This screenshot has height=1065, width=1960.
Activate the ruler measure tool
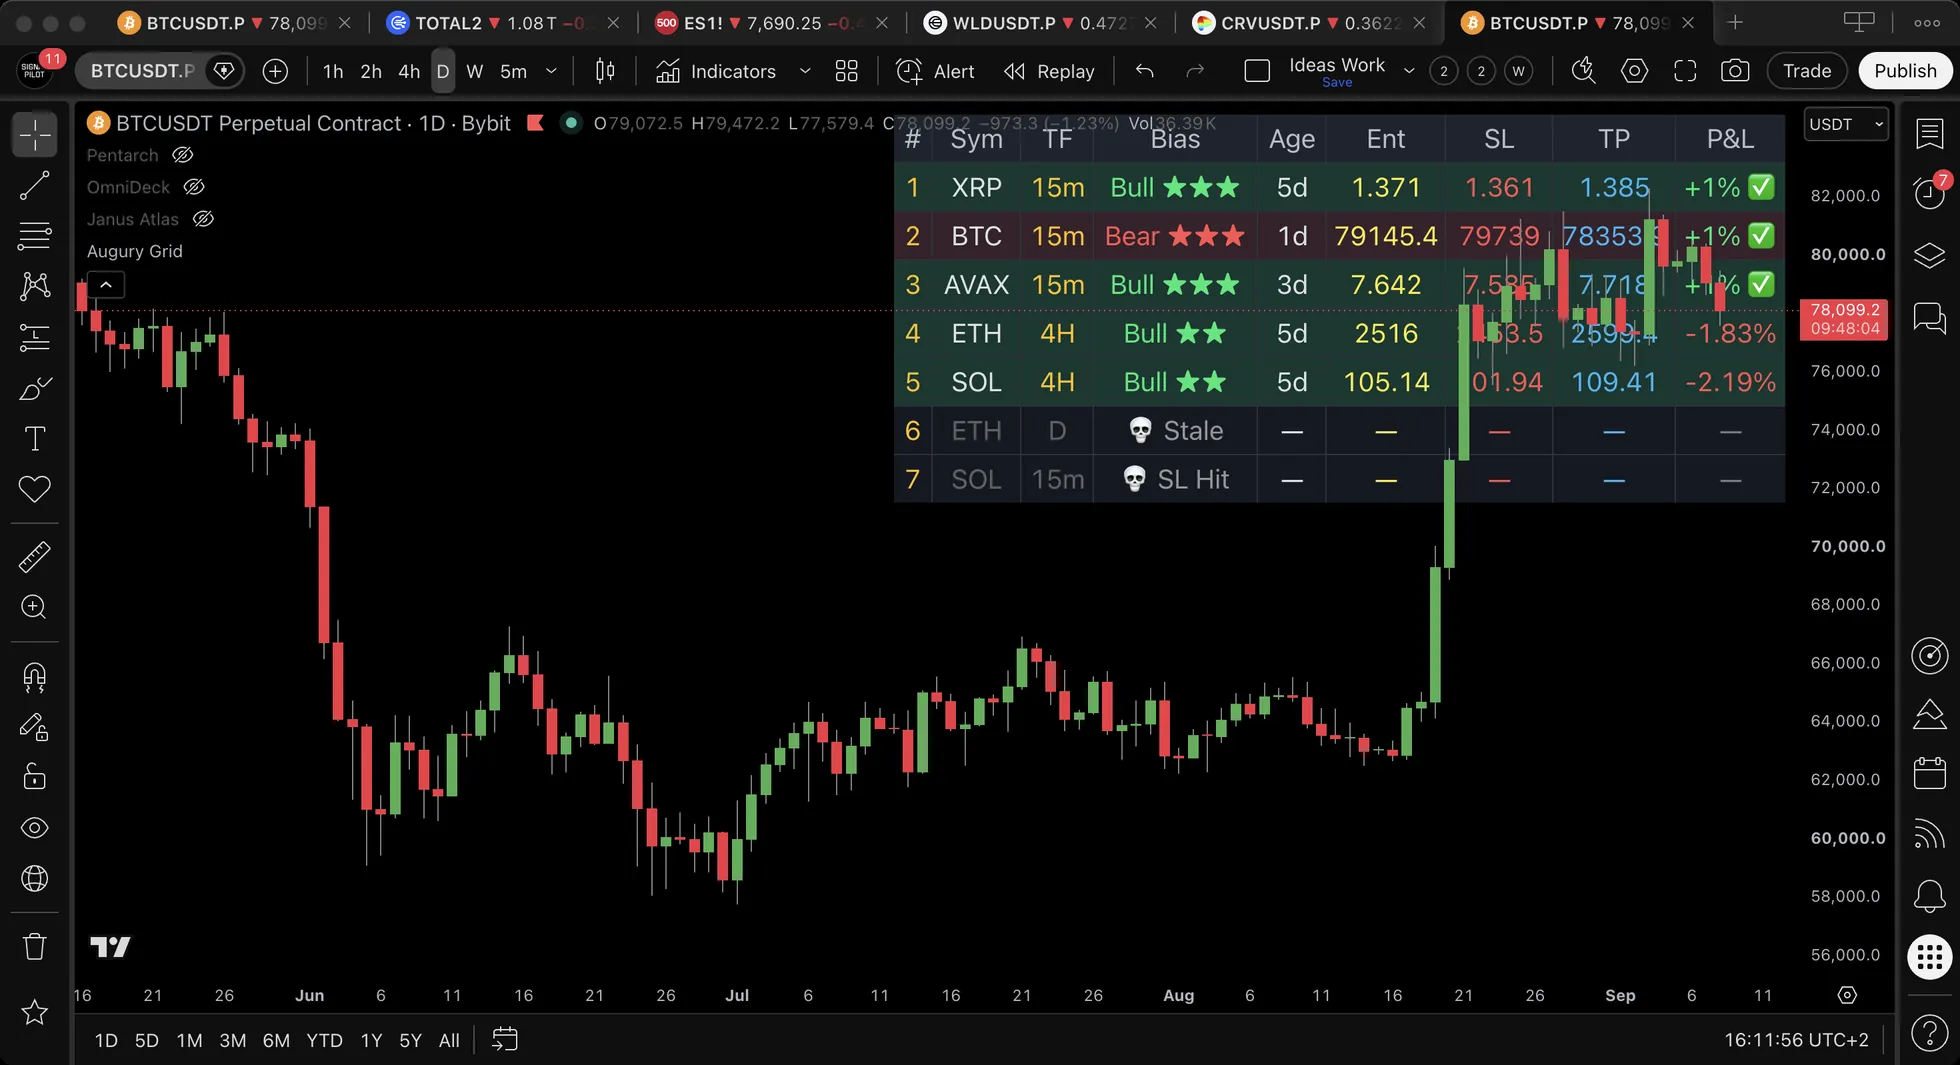(x=35, y=556)
